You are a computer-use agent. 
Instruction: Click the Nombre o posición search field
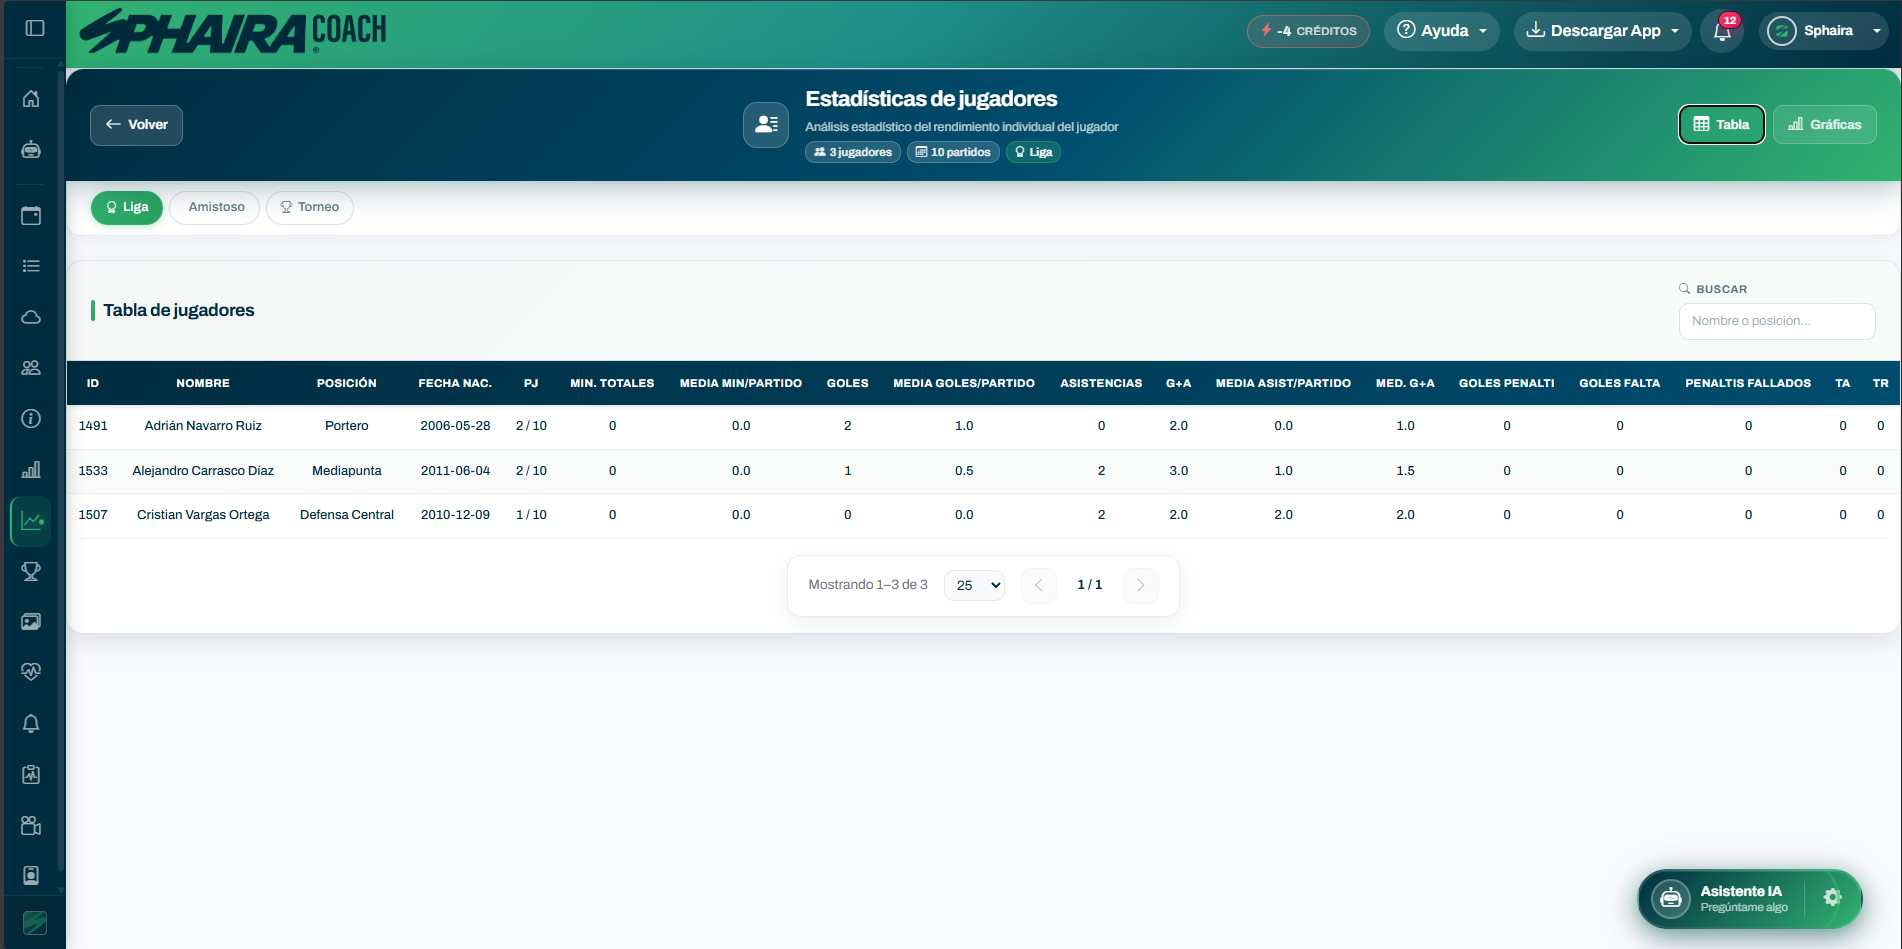tap(1777, 320)
